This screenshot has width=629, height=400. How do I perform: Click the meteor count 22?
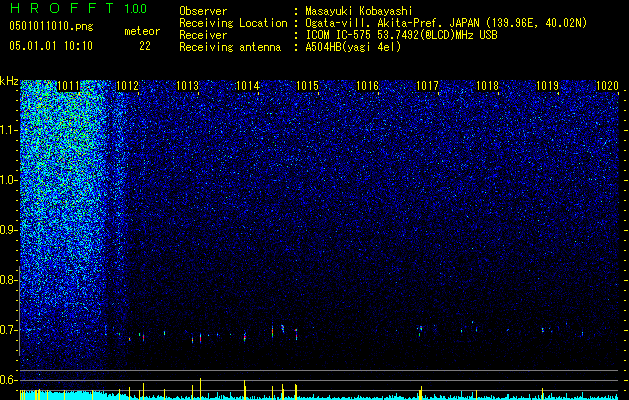[x=145, y=46]
